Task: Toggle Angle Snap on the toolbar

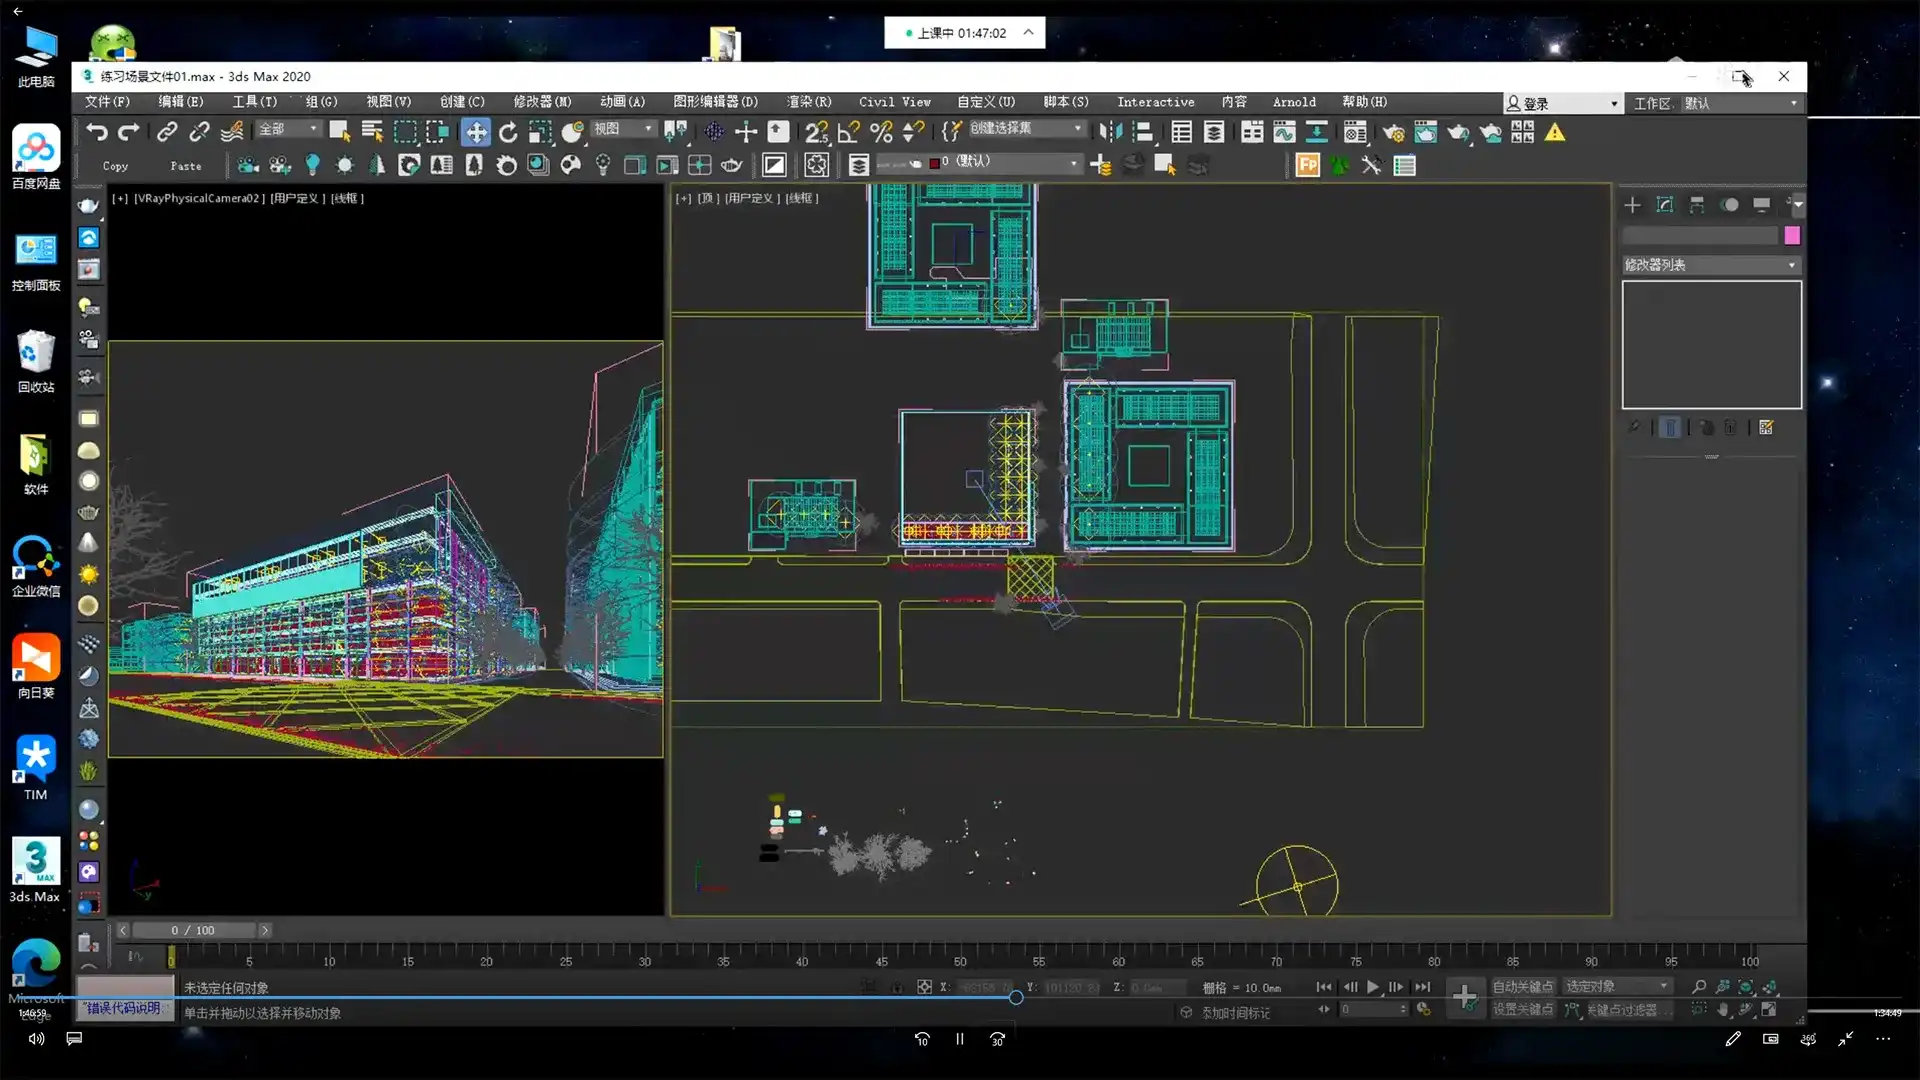Action: click(x=848, y=132)
